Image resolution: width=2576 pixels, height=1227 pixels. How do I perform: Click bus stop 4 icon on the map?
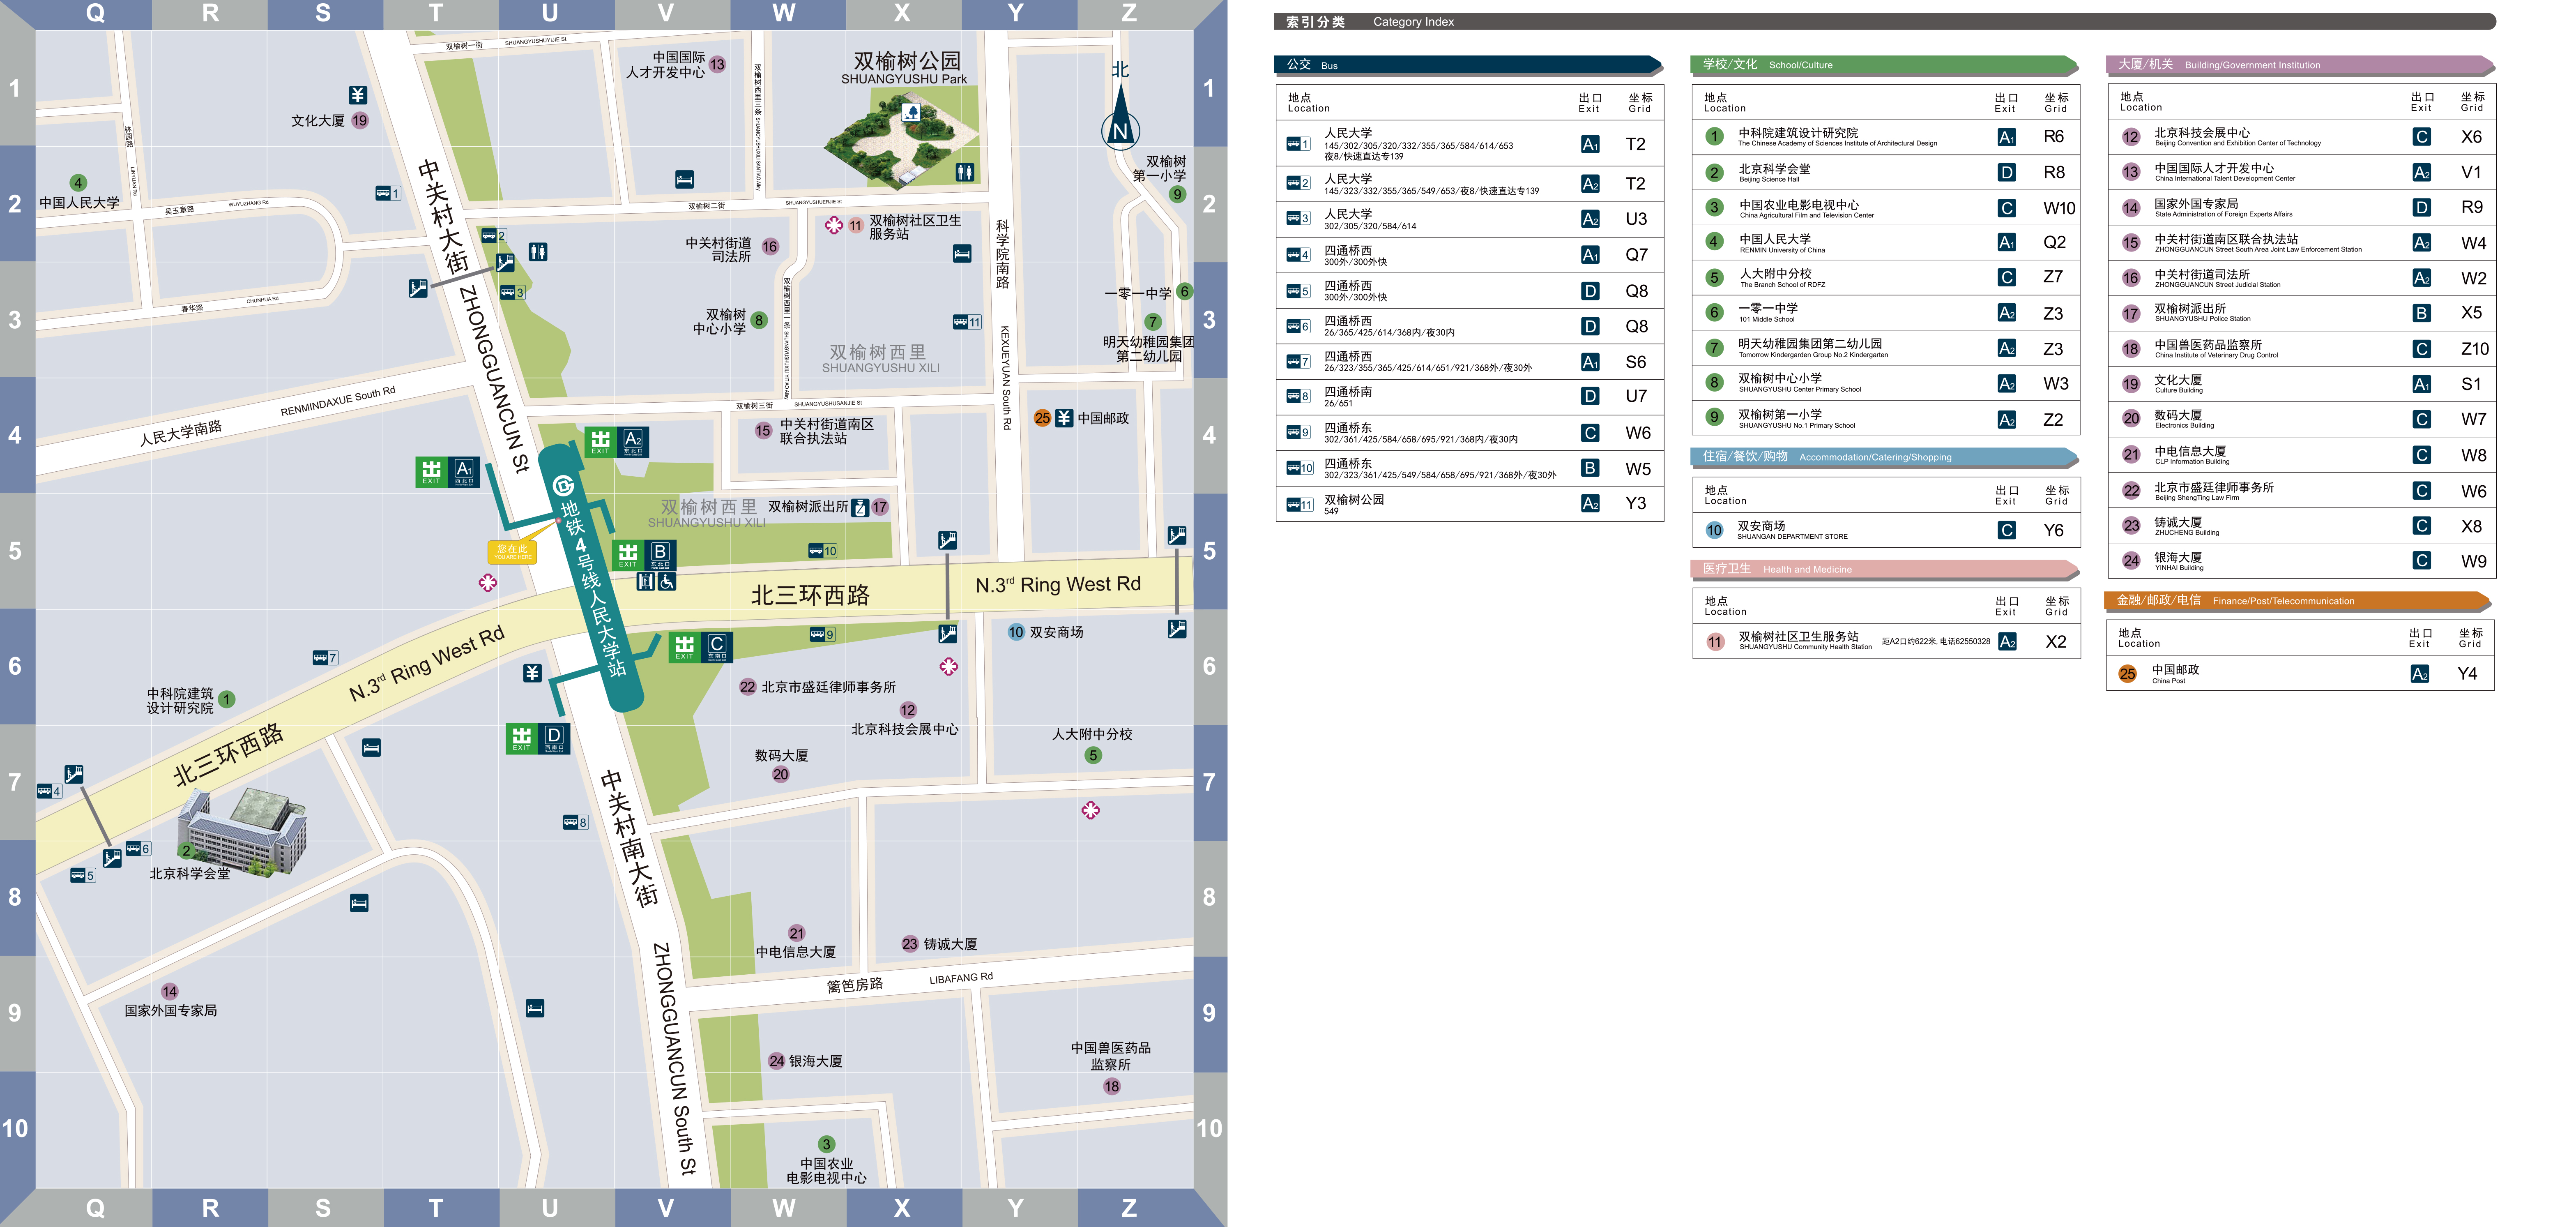coord(49,791)
